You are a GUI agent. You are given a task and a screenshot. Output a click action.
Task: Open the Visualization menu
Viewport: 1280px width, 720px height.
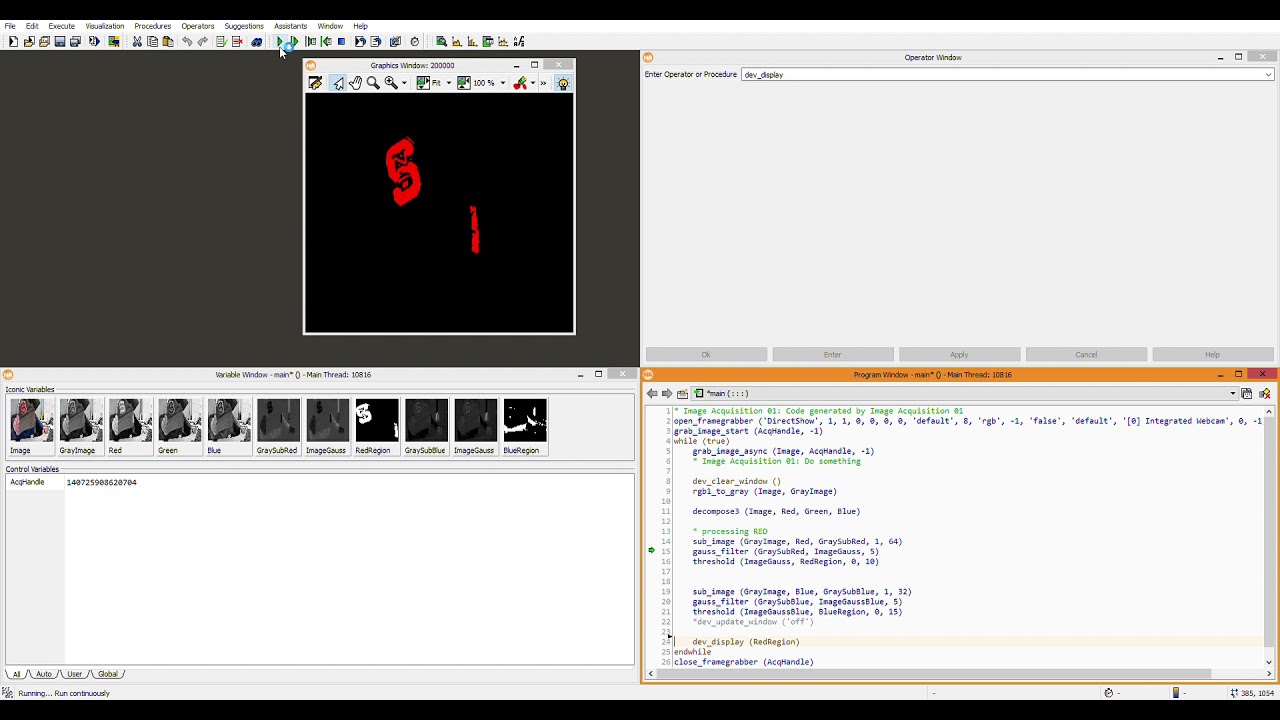pyautogui.click(x=104, y=26)
